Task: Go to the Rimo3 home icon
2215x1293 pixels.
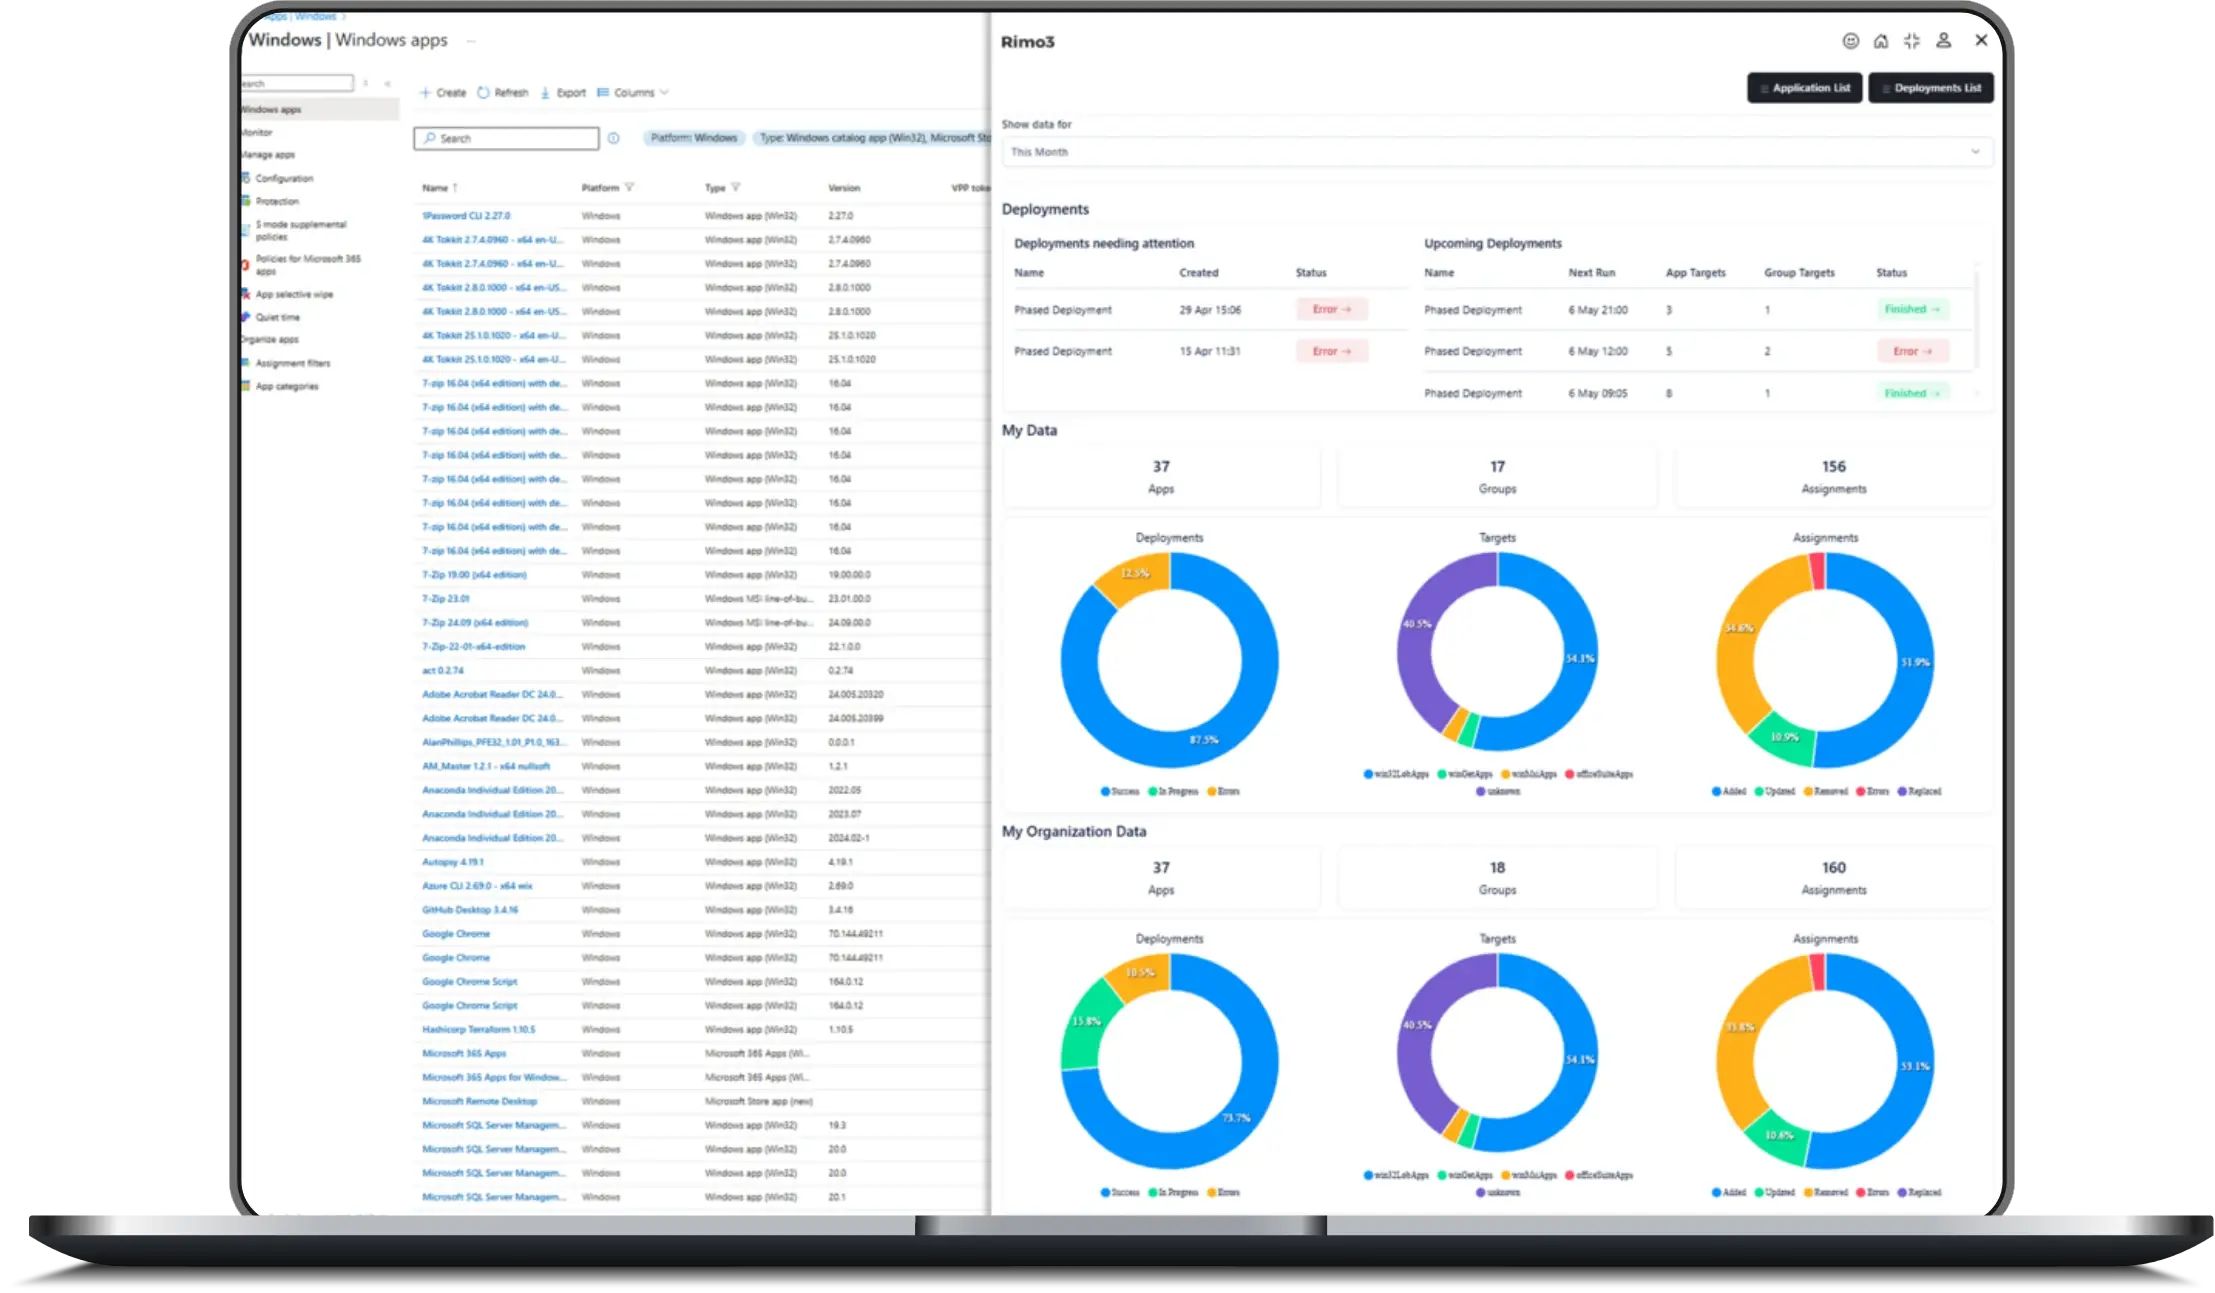Action: [x=1881, y=41]
